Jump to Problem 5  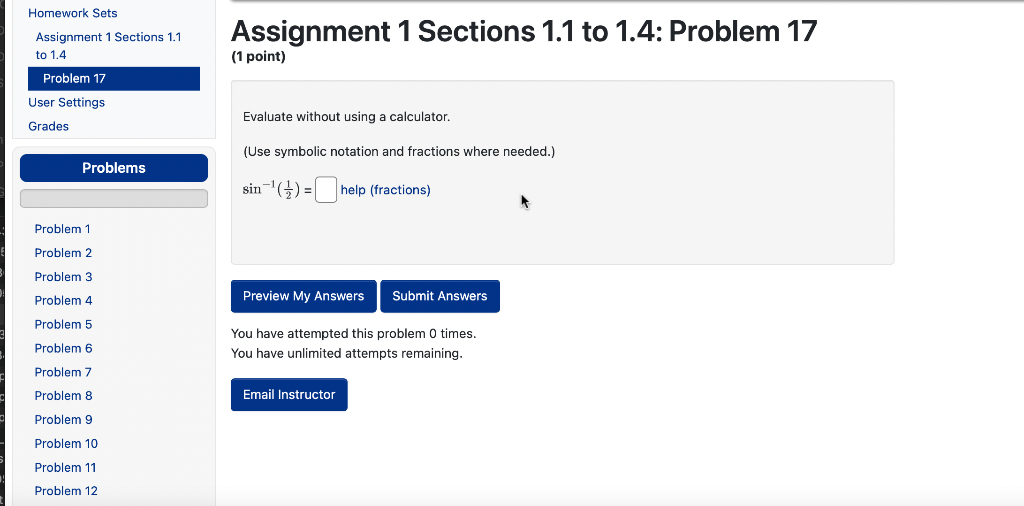(63, 324)
